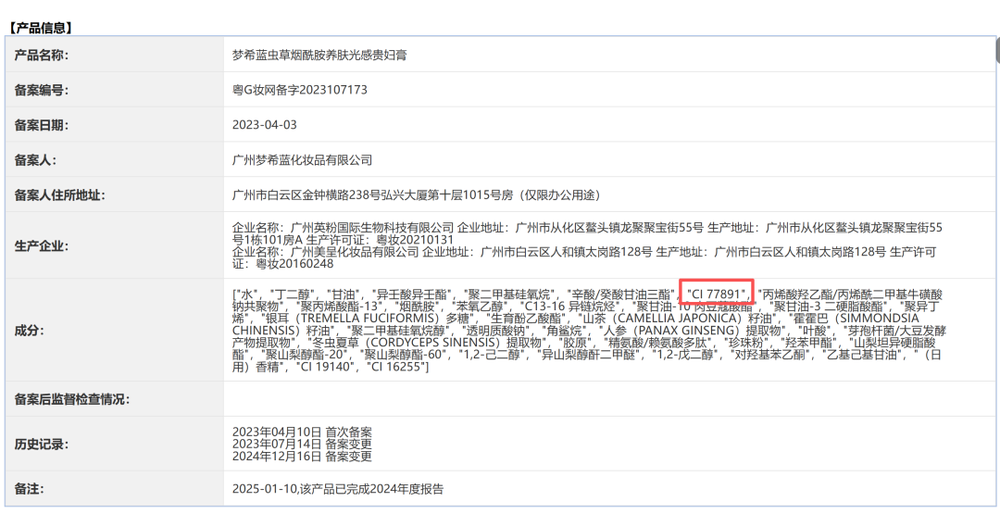
Task: Select the 备案后监督检查情况 row label
Action: (71, 400)
